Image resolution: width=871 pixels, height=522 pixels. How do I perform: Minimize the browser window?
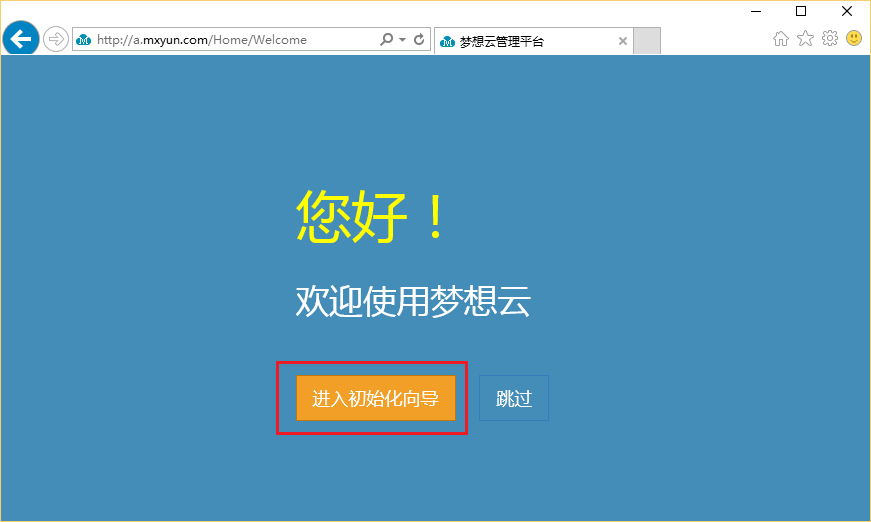tap(756, 11)
